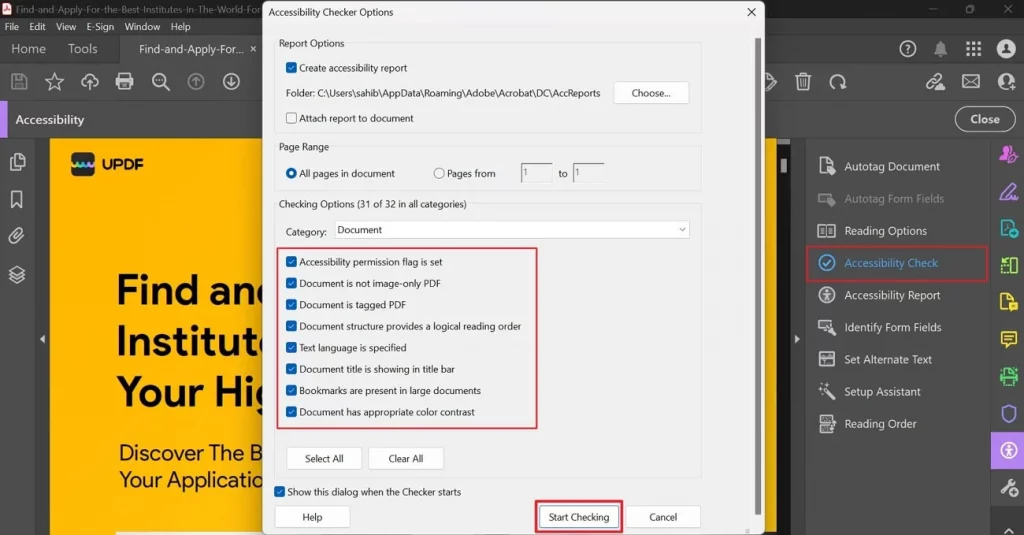The height and width of the screenshot is (535, 1024).
Task: Open the apps grid icon
Action: click(x=973, y=49)
